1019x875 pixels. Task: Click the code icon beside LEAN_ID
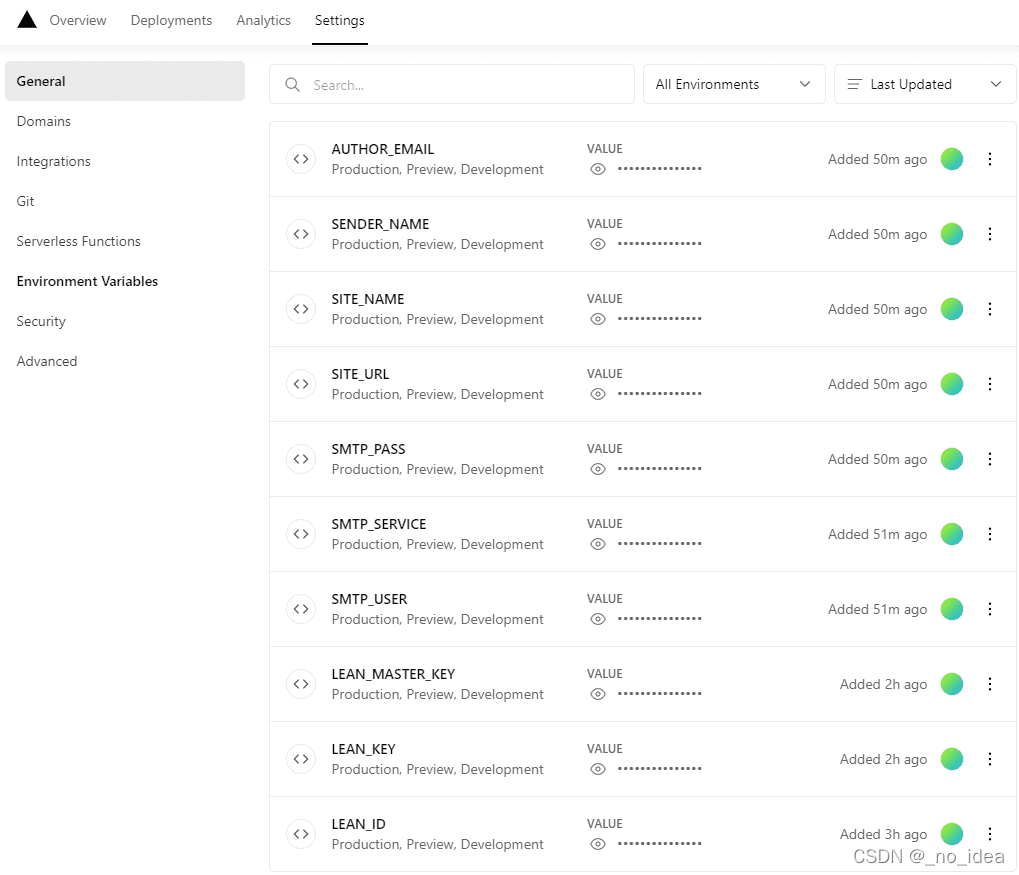301,834
